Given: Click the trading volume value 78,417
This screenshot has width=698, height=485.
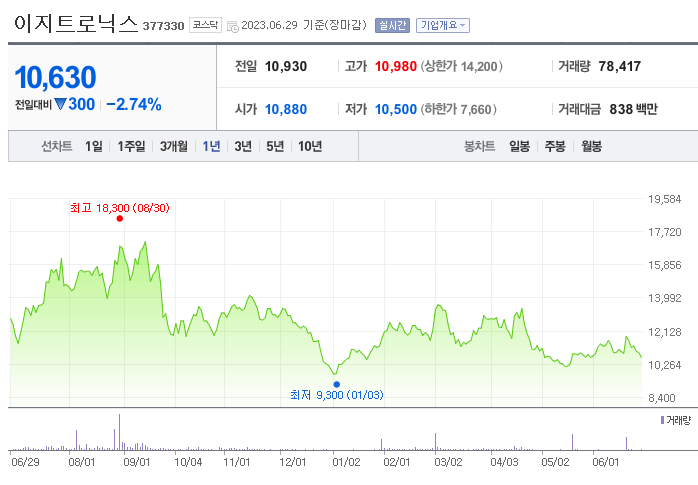Looking at the screenshot, I should tap(620, 66).
